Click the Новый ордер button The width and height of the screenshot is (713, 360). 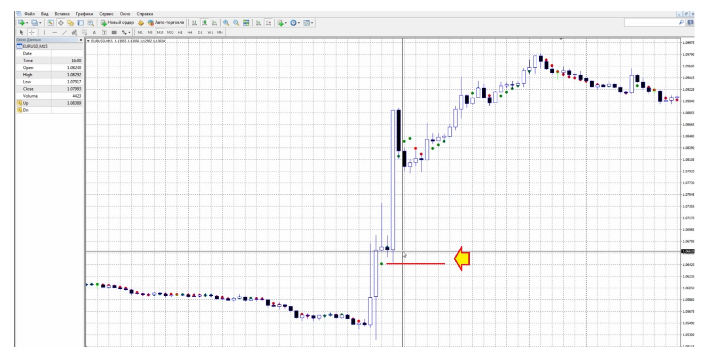coord(117,23)
